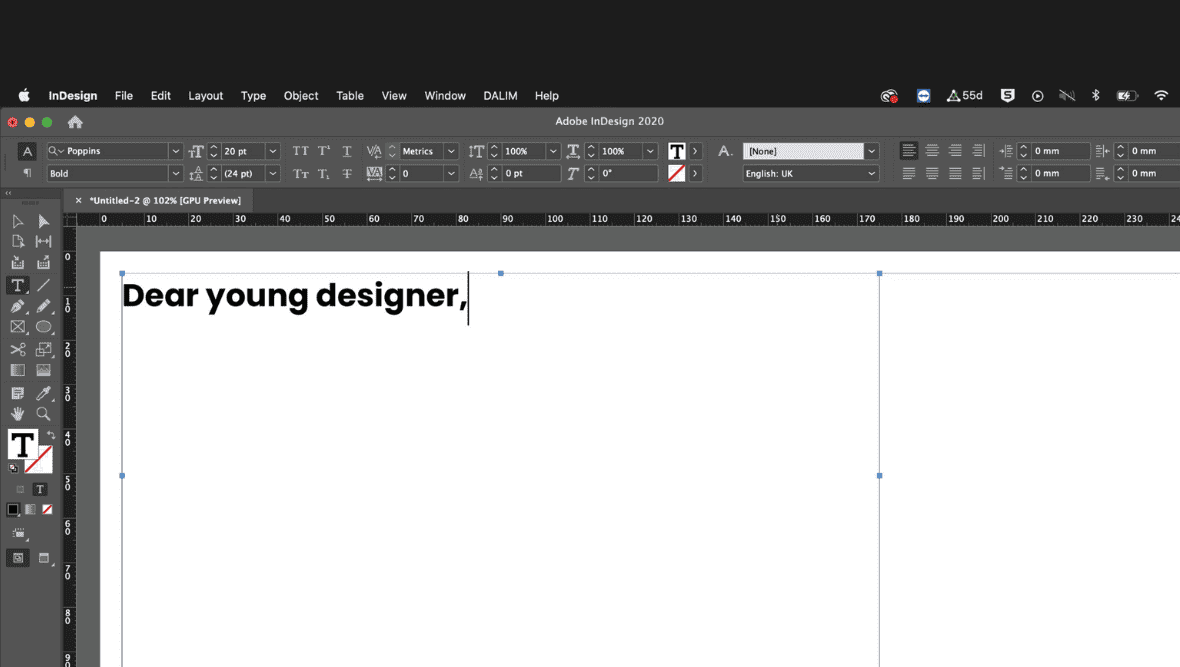
Task: Select the Scissors tool
Action: pos(17,349)
